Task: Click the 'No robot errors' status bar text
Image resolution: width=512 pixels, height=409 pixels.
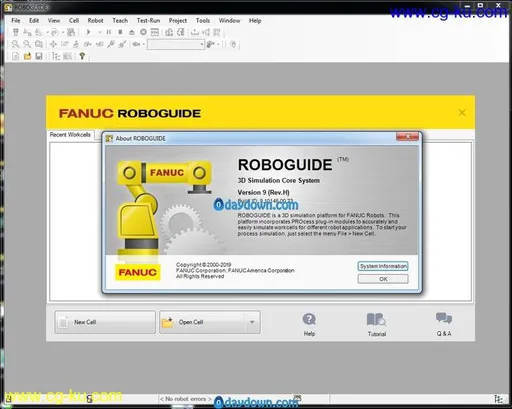Action: (186, 399)
